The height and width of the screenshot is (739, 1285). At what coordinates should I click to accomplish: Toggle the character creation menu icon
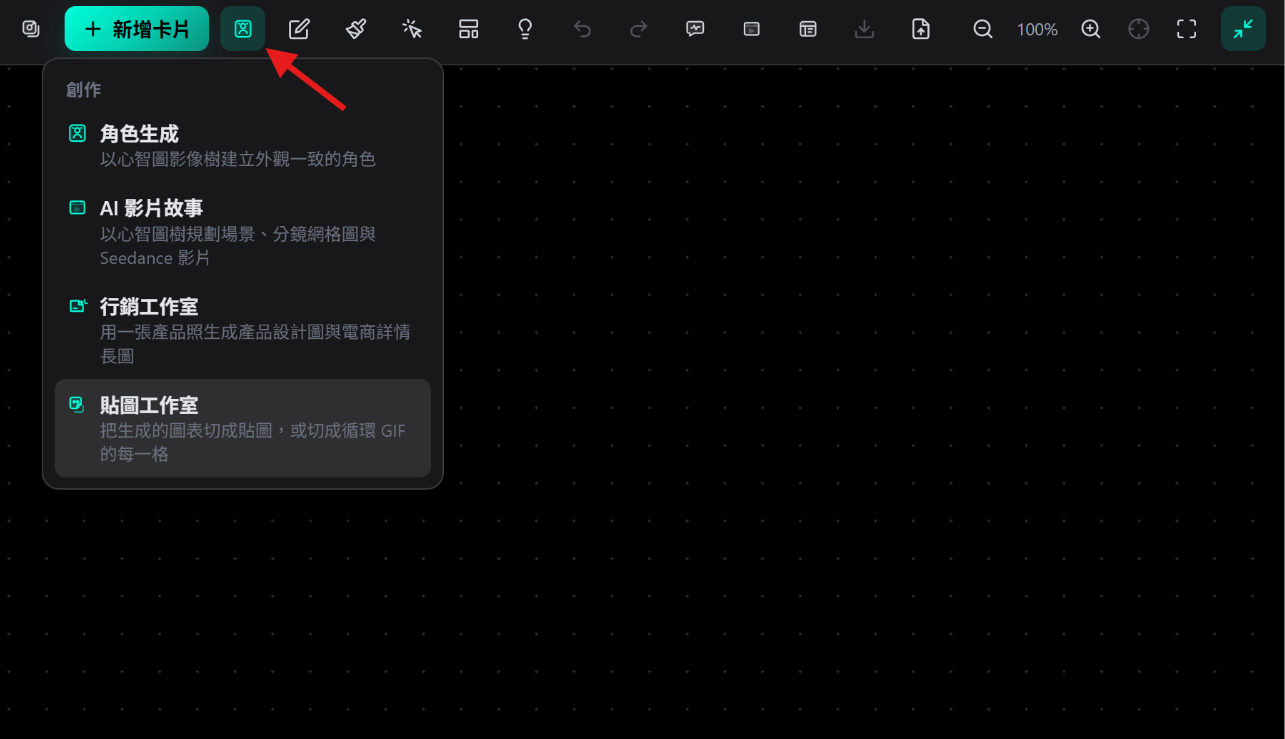(243, 29)
